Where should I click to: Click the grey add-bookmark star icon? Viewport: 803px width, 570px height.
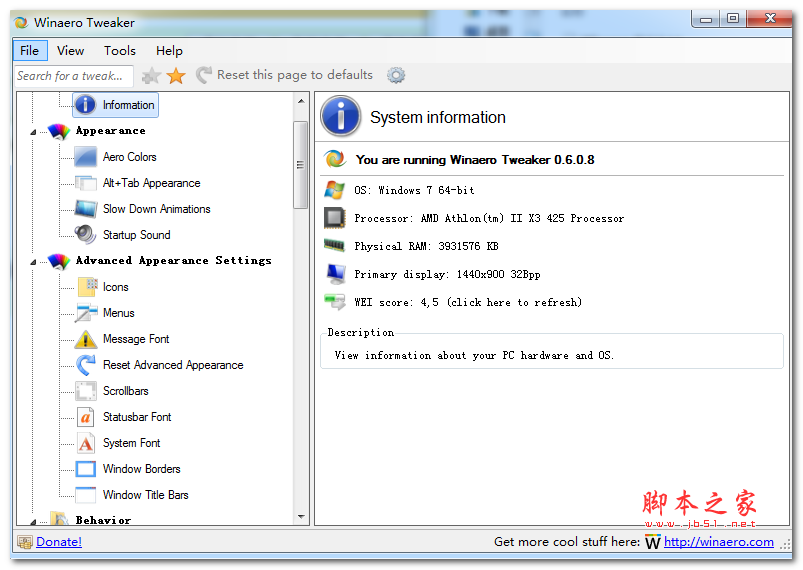[152, 76]
